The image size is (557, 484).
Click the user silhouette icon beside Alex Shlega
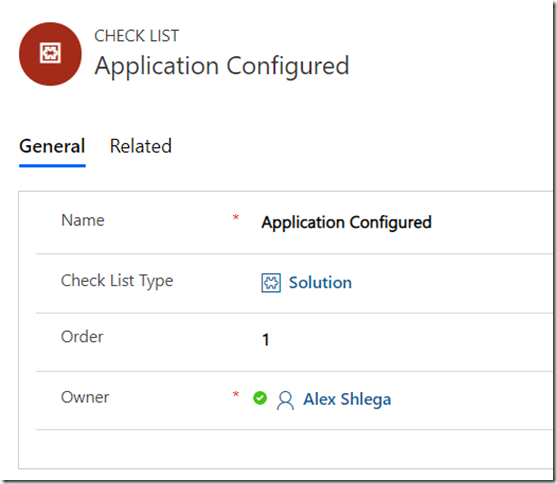(x=285, y=400)
